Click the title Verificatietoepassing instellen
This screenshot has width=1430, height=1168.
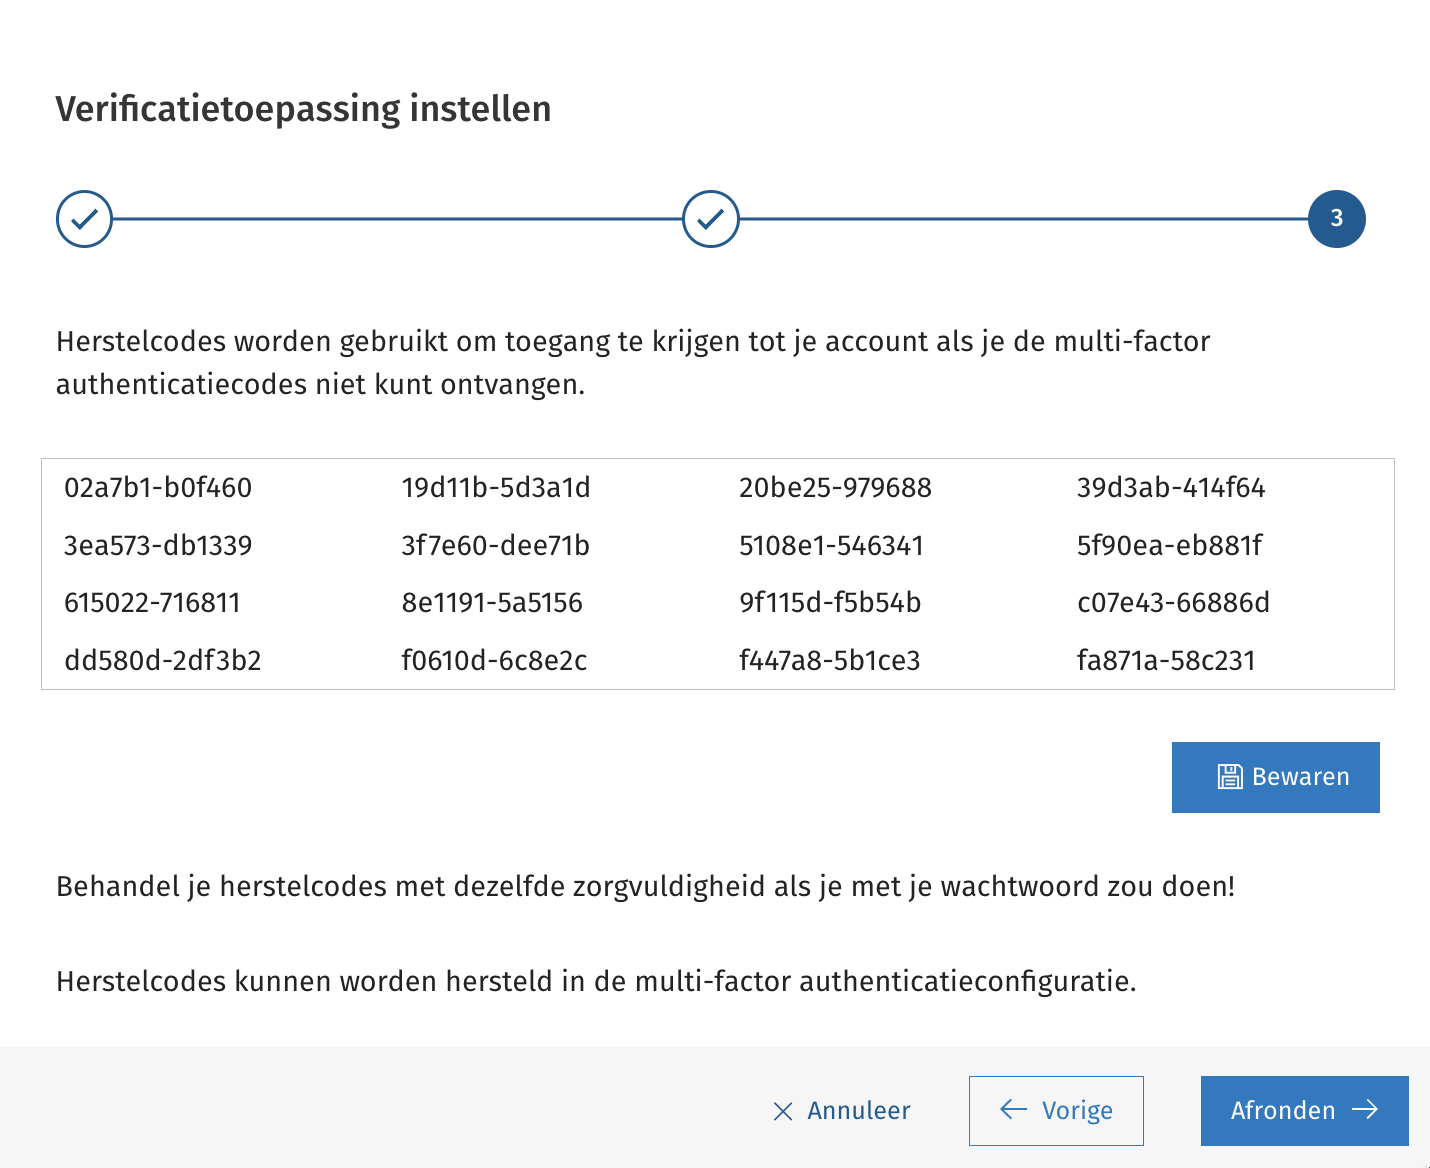(304, 108)
